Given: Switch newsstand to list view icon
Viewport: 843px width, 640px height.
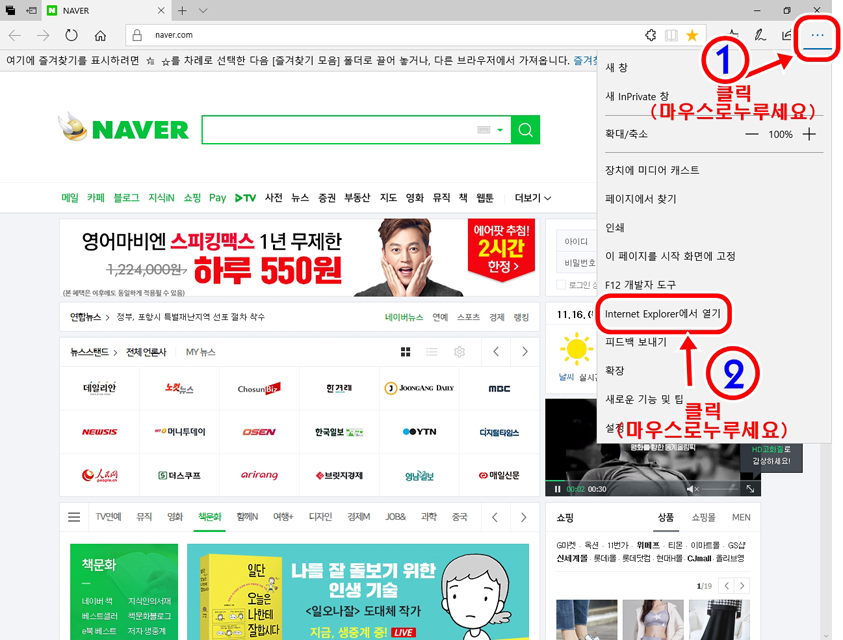Looking at the screenshot, I should [x=431, y=352].
